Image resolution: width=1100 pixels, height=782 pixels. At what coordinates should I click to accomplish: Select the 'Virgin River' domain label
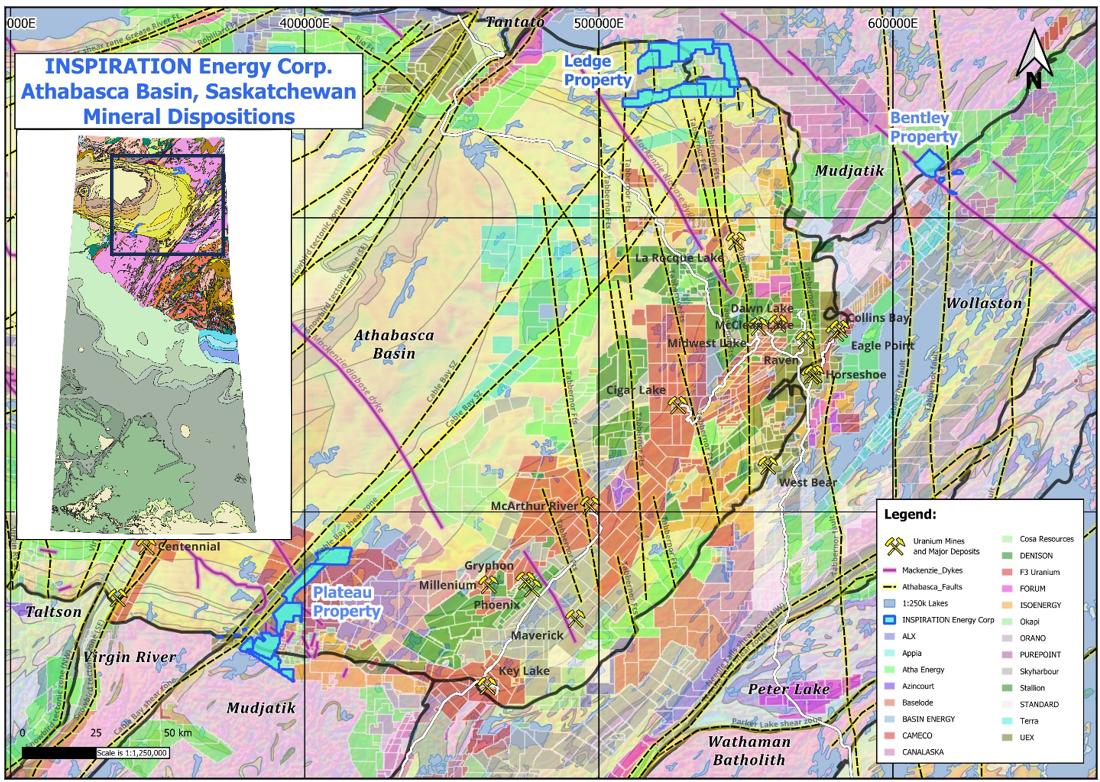(x=130, y=657)
